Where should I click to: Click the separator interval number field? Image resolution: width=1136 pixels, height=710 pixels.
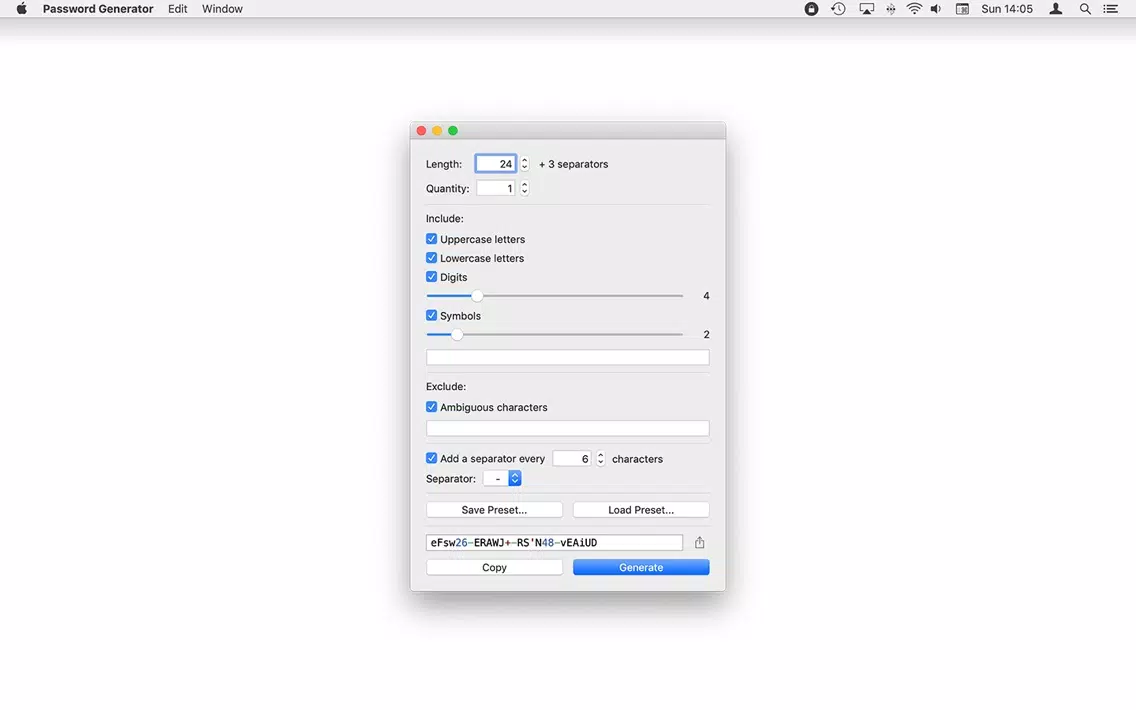pos(572,459)
